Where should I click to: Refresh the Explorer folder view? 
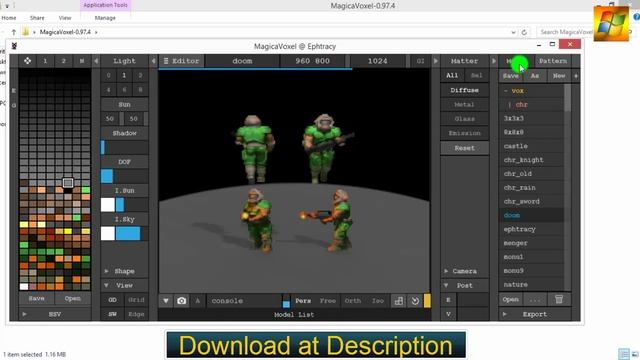[524, 32]
